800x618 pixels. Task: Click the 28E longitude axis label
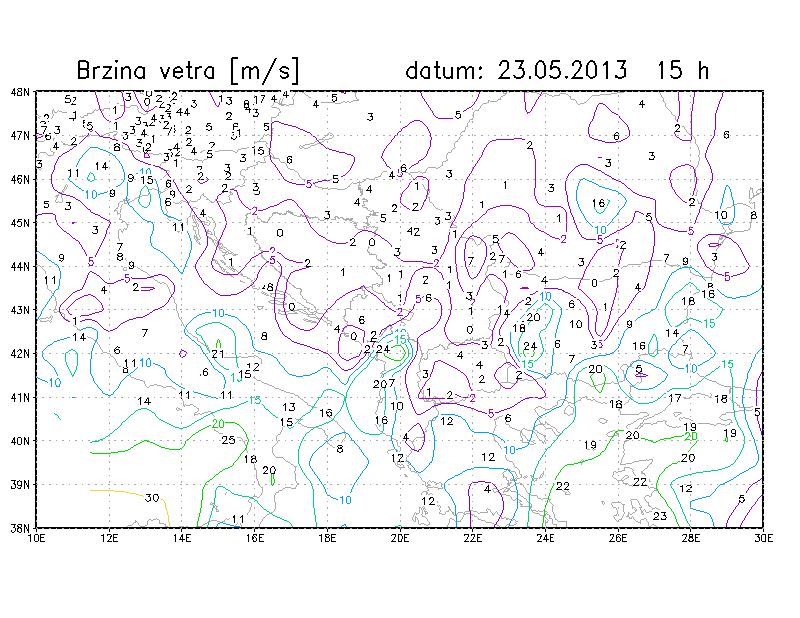coord(691,538)
